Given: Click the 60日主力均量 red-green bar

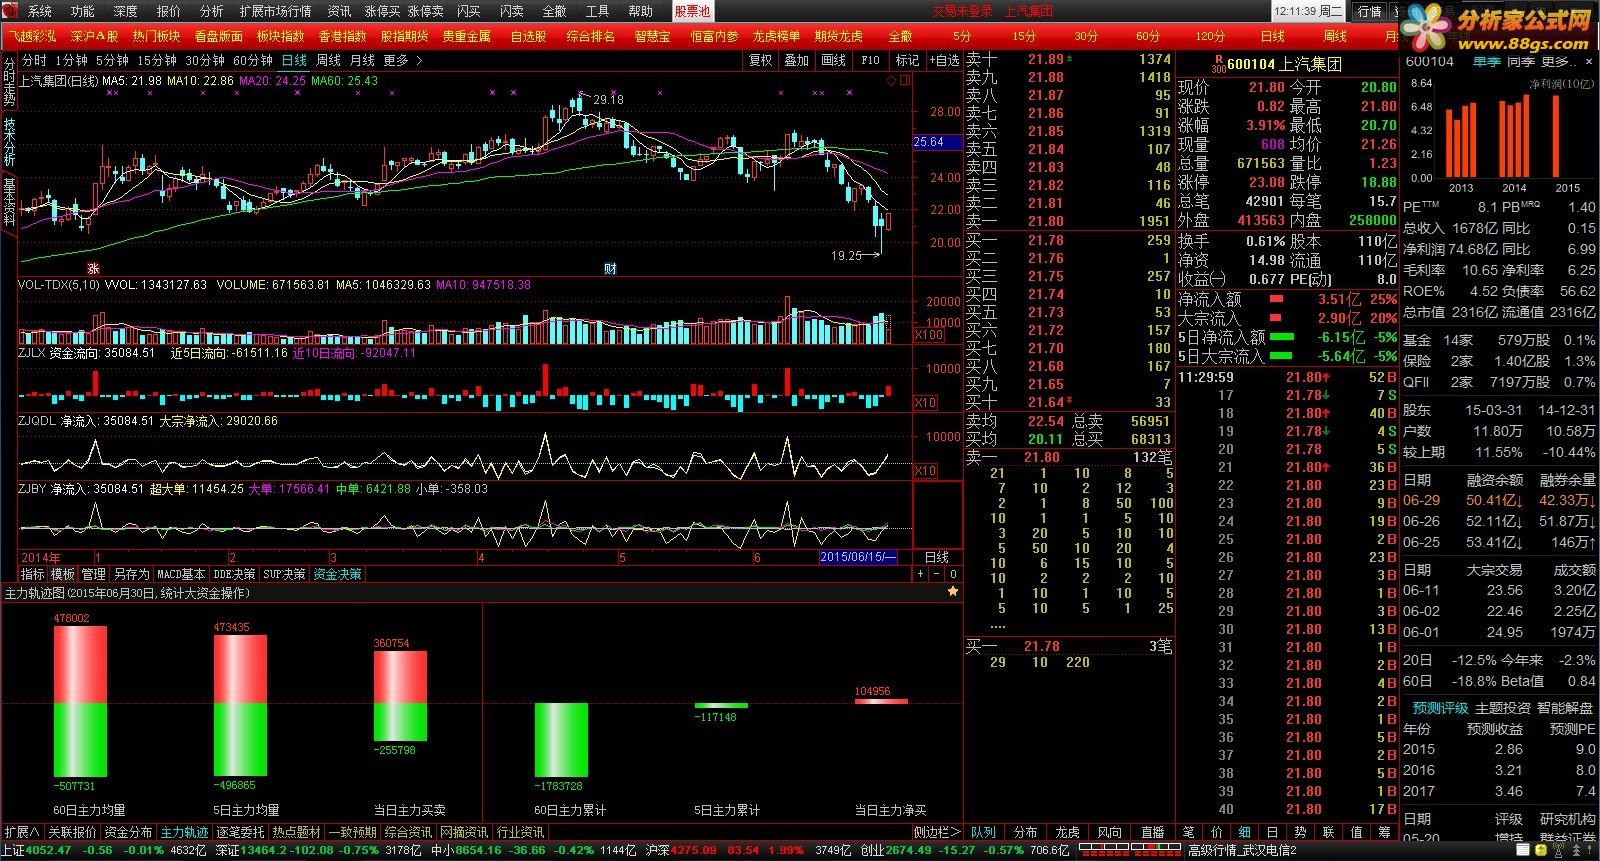Looking at the screenshot, I should point(80,703).
